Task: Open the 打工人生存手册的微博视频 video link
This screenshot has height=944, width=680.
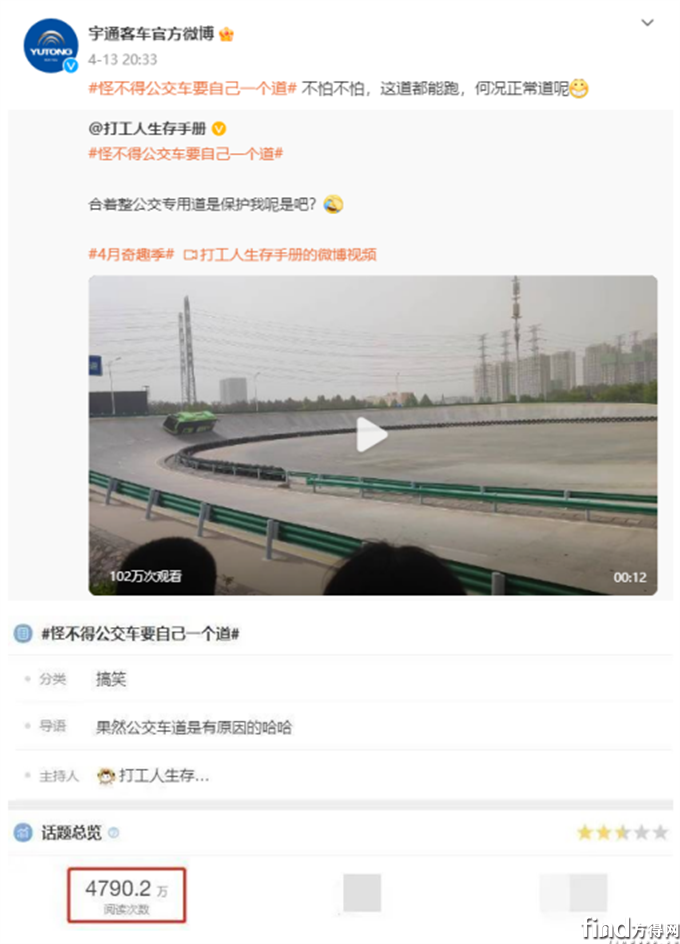Action: 280,255
